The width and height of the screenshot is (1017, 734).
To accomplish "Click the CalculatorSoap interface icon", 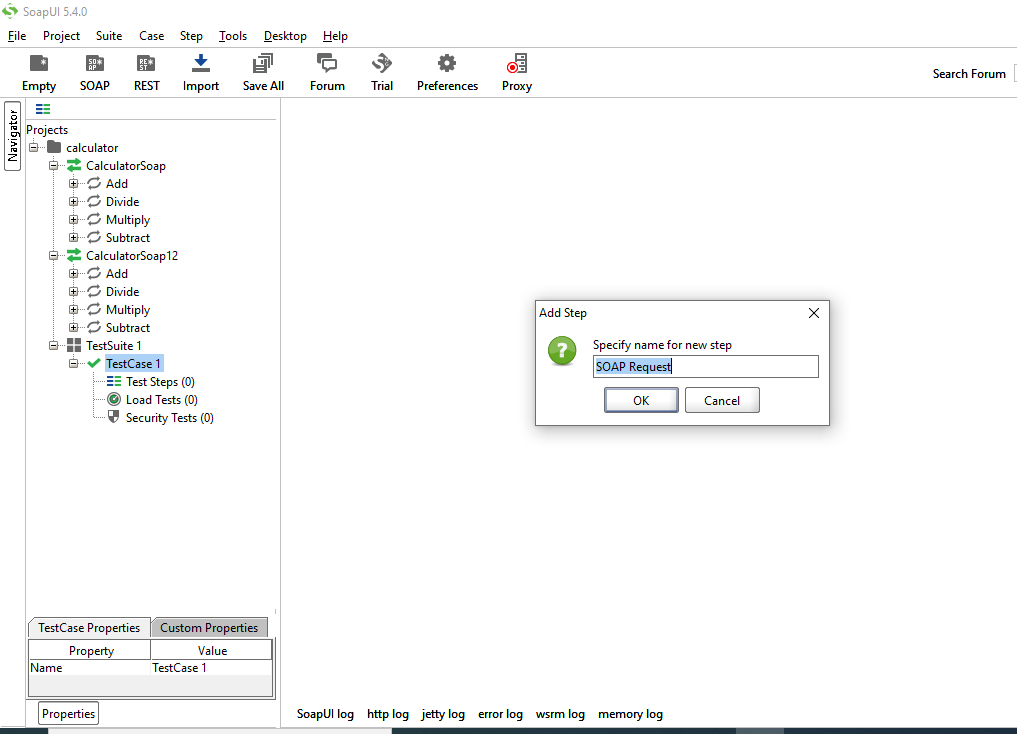I will pyautogui.click(x=75, y=165).
